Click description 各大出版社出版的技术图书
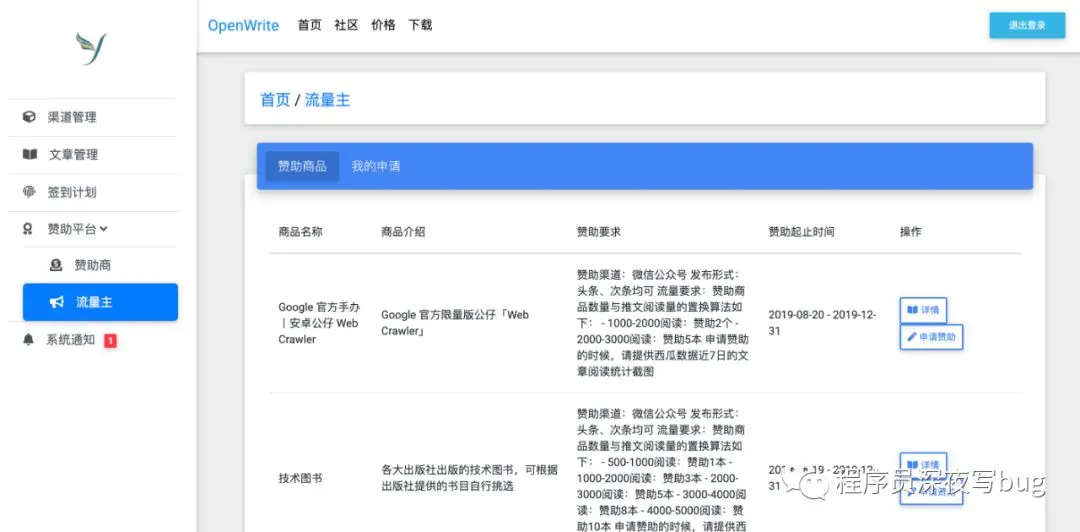This screenshot has height=532, width=1080. coord(469,478)
